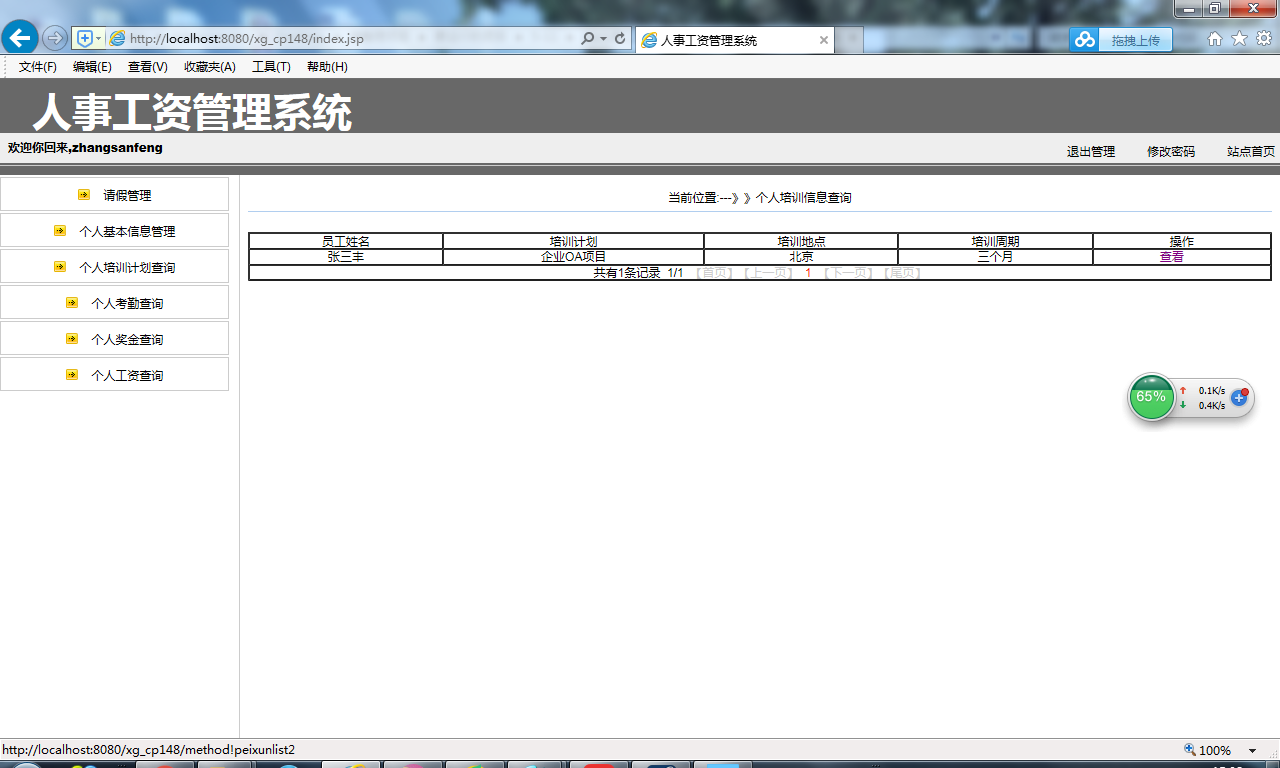
Task: Click the 人事工资管理系统 page title
Action: click(x=192, y=113)
